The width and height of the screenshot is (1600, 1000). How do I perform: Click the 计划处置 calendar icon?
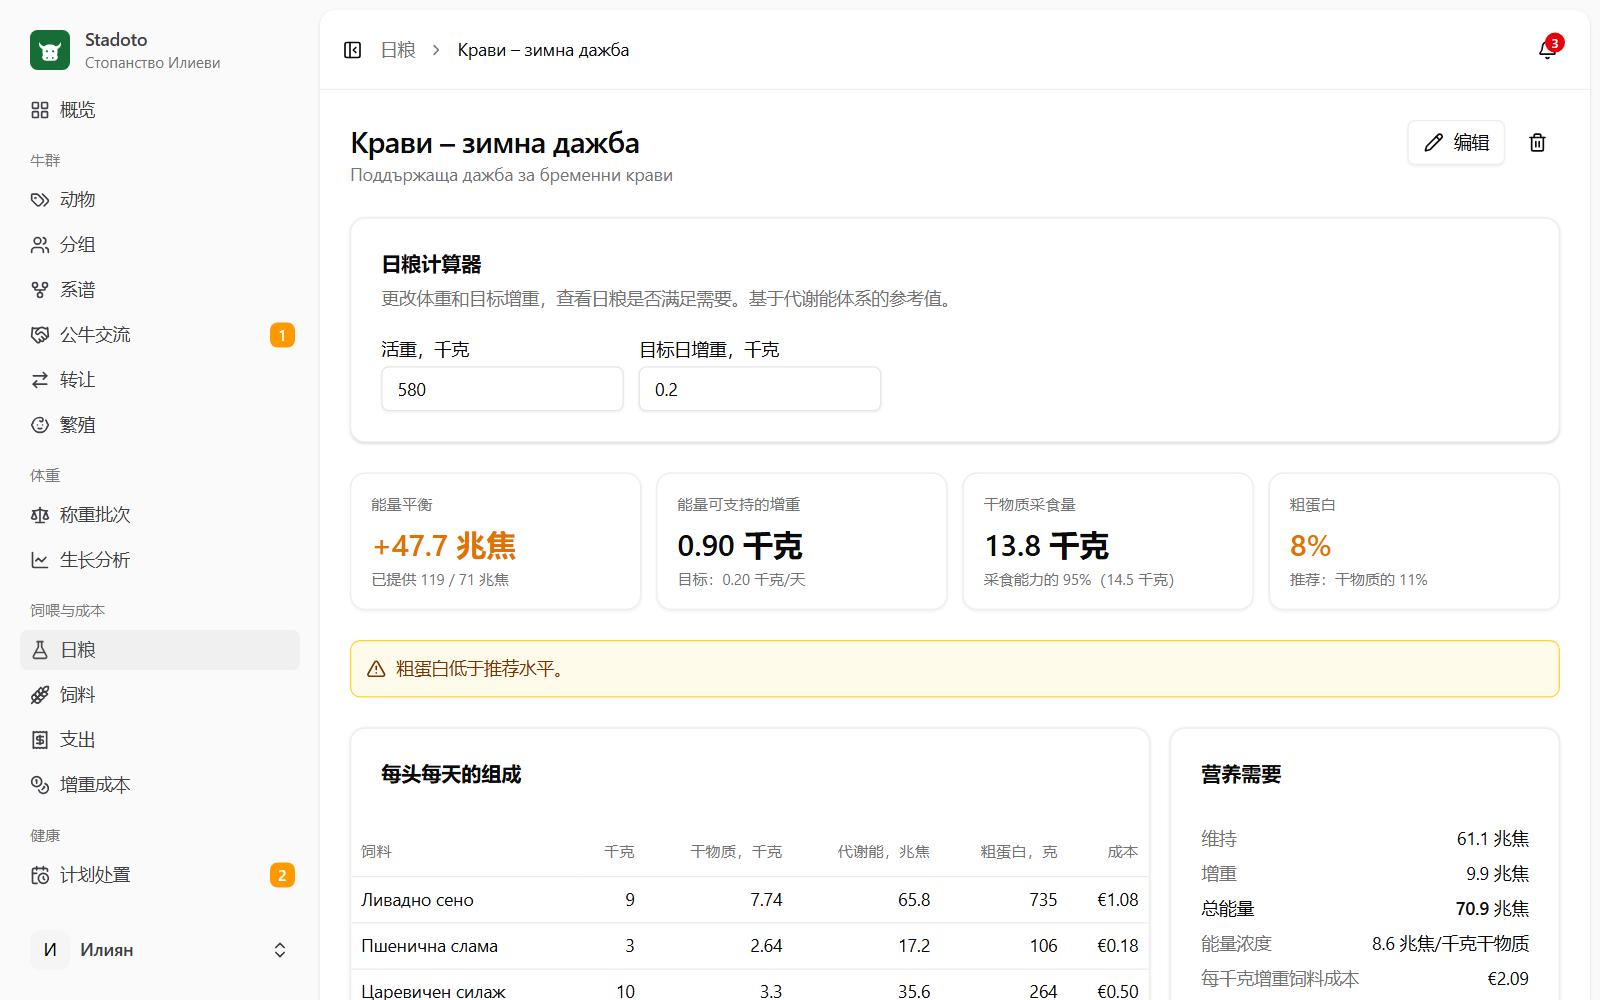pos(40,875)
